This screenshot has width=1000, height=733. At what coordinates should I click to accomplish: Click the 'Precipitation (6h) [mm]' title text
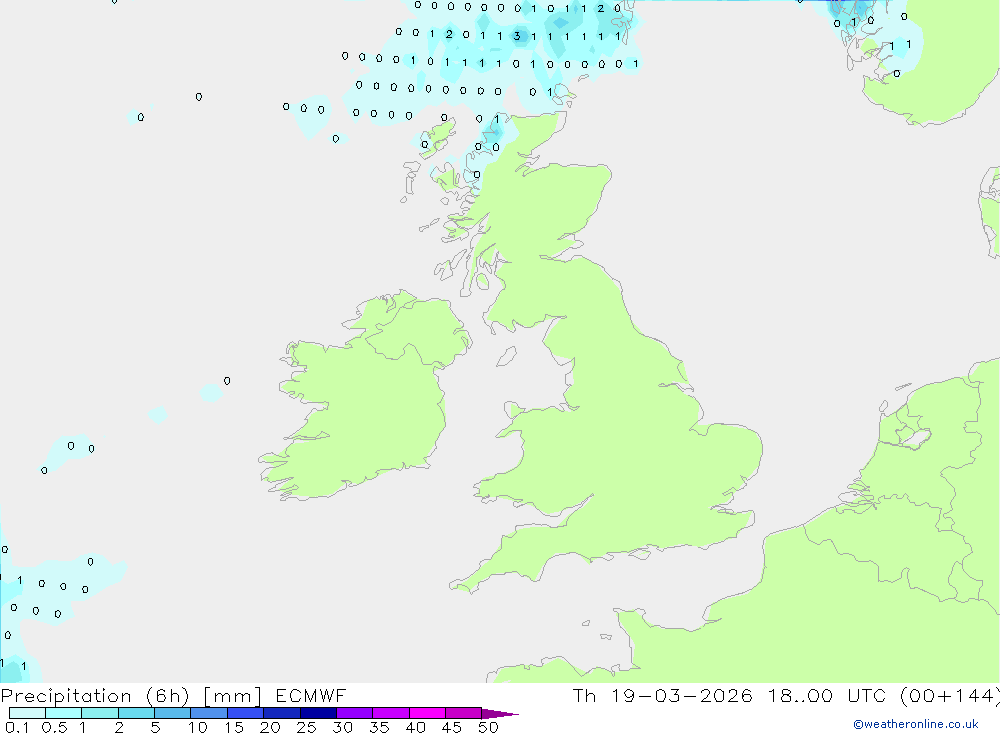click(x=131, y=696)
